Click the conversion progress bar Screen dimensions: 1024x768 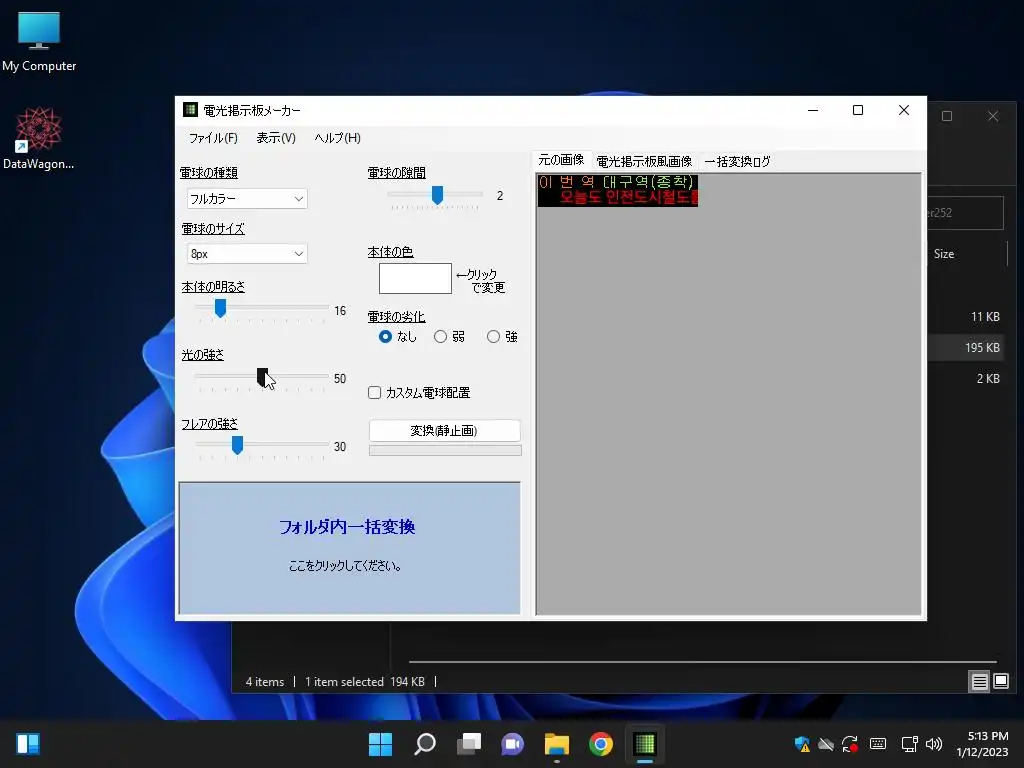pos(445,451)
